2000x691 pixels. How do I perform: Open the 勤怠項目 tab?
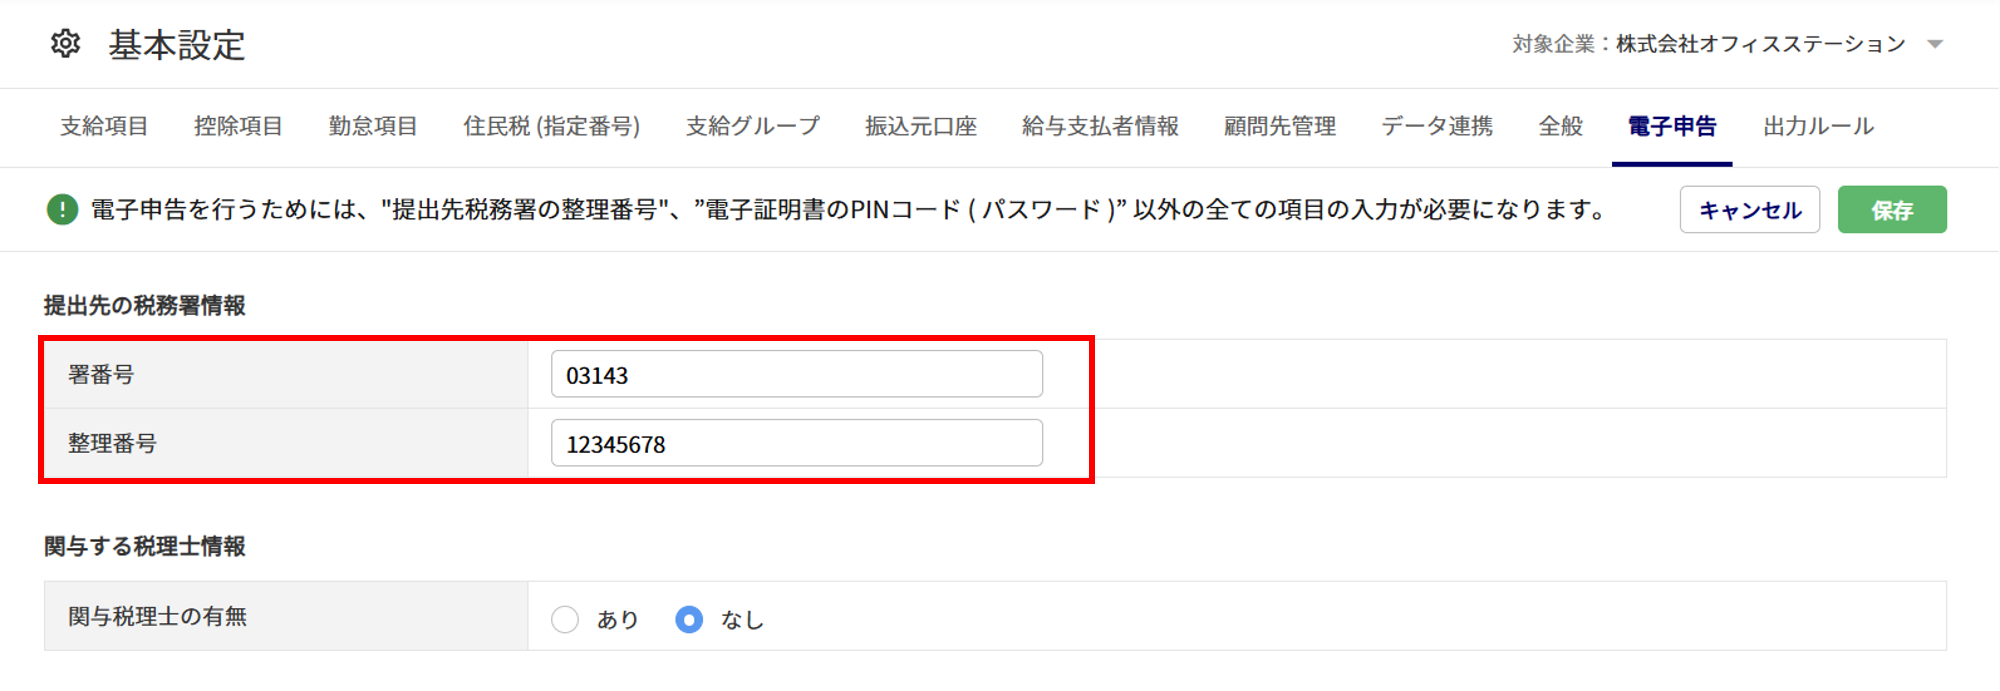click(373, 126)
